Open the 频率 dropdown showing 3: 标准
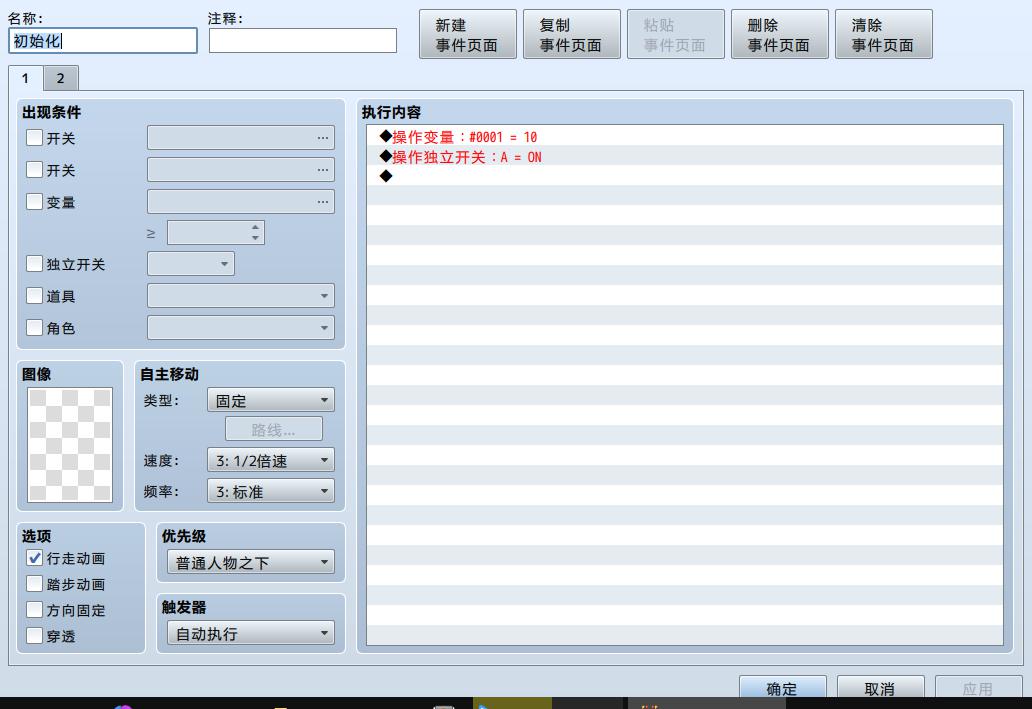This screenshot has height=709, width=1032. tap(271, 491)
